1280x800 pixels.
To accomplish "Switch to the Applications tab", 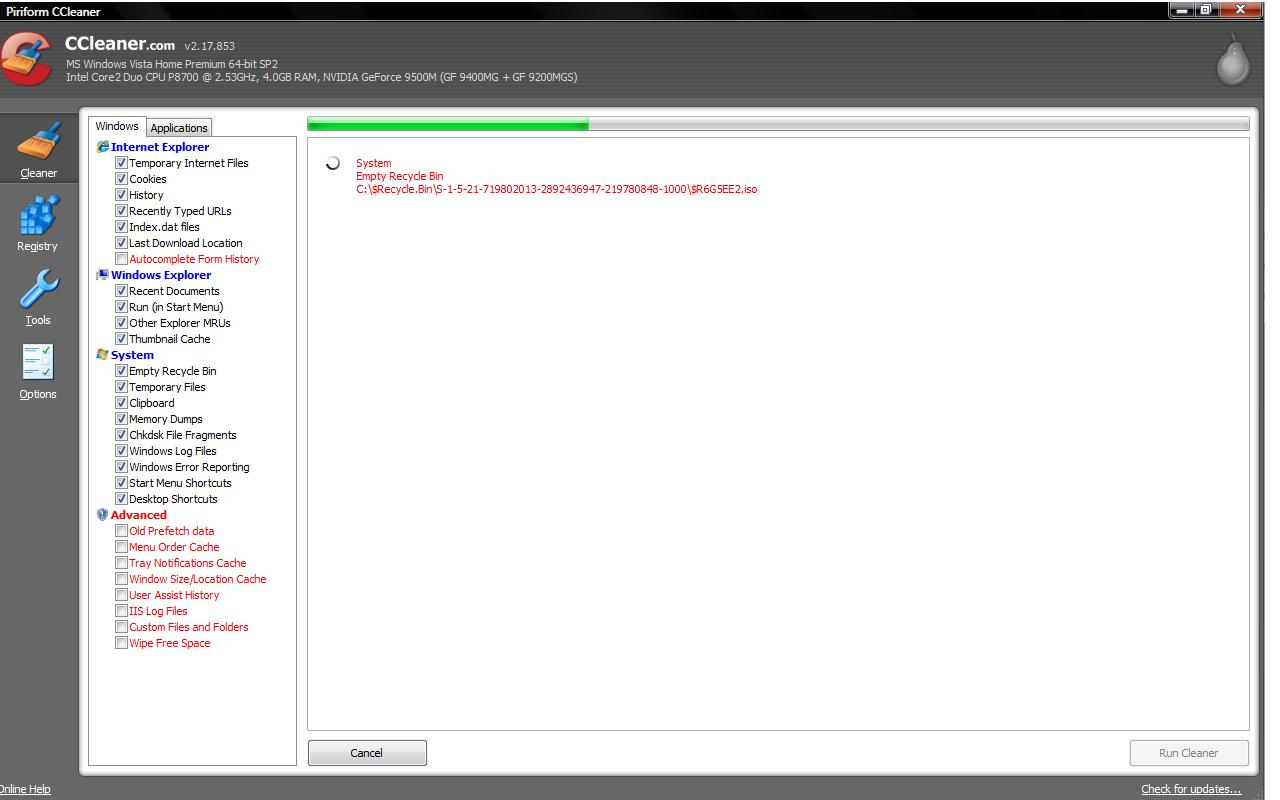I will (x=179, y=128).
